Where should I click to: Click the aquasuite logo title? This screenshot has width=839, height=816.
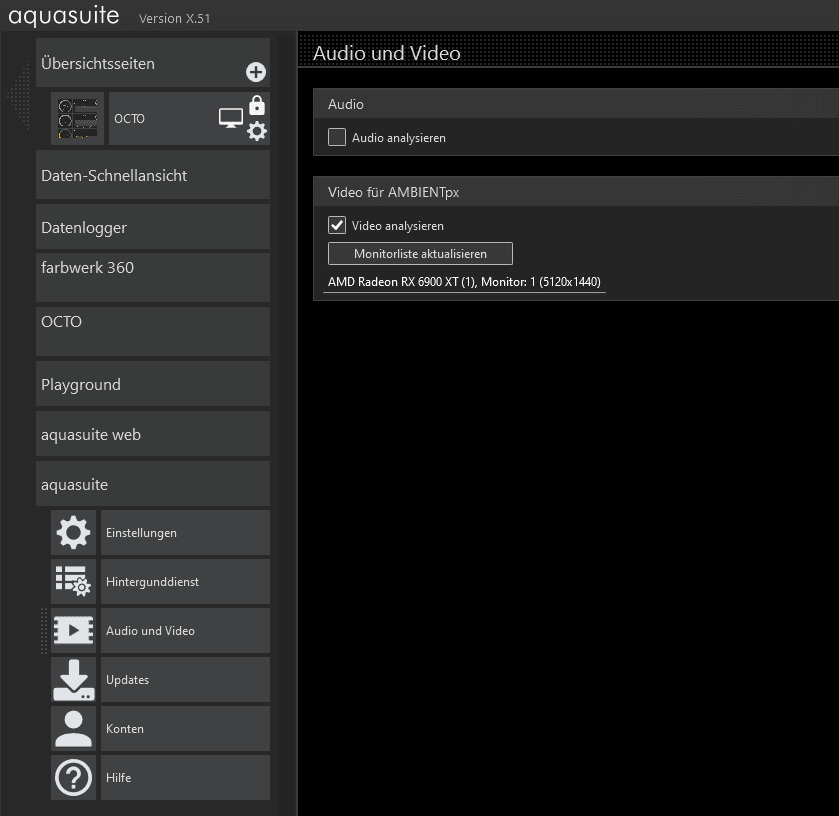coord(64,16)
